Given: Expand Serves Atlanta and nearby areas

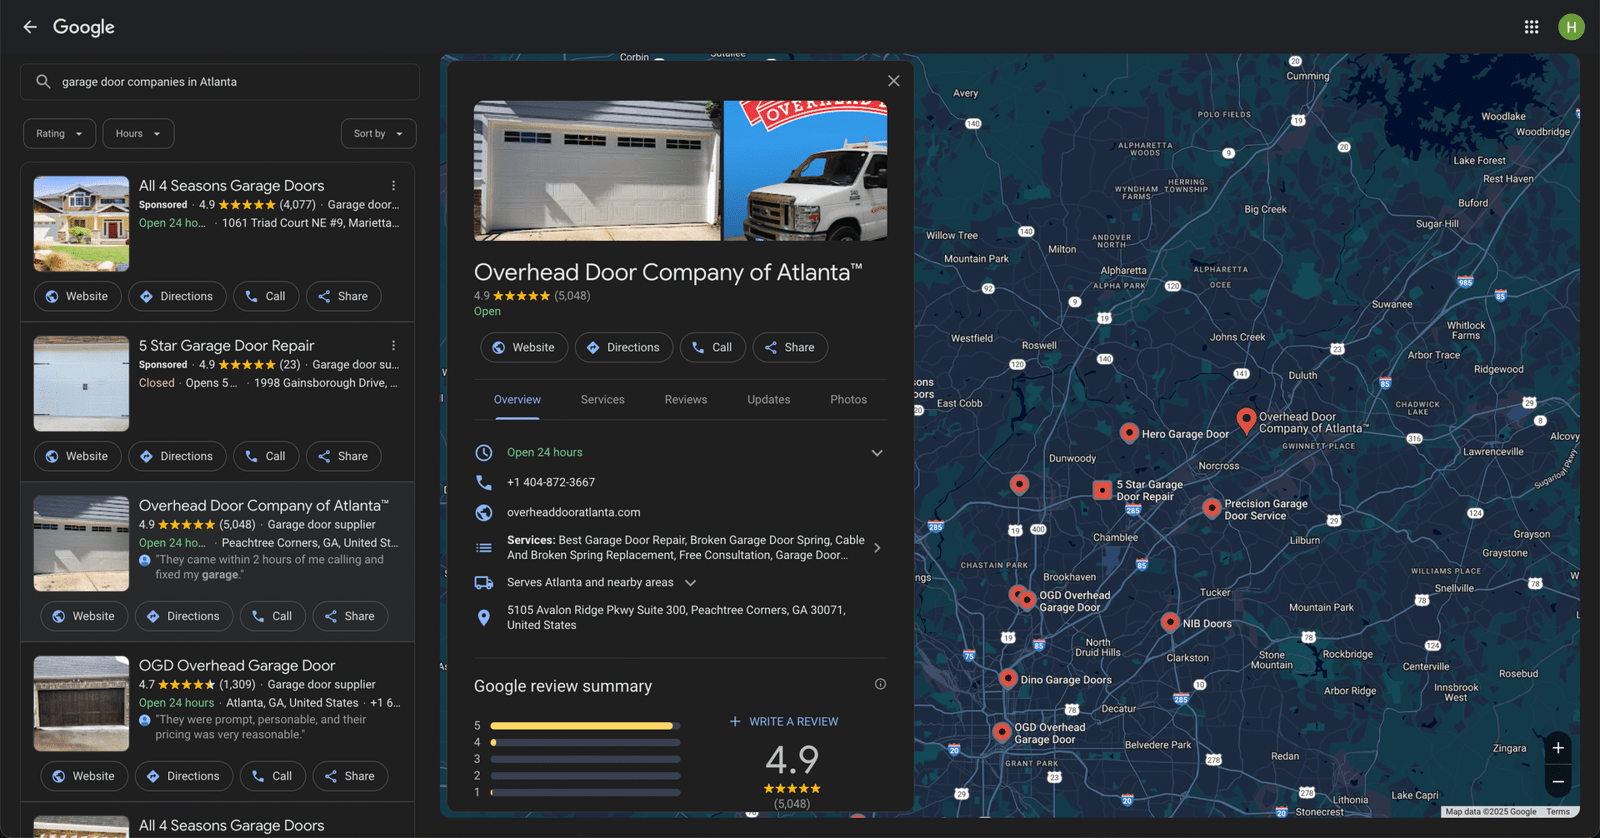Looking at the screenshot, I should coord(690,583).
